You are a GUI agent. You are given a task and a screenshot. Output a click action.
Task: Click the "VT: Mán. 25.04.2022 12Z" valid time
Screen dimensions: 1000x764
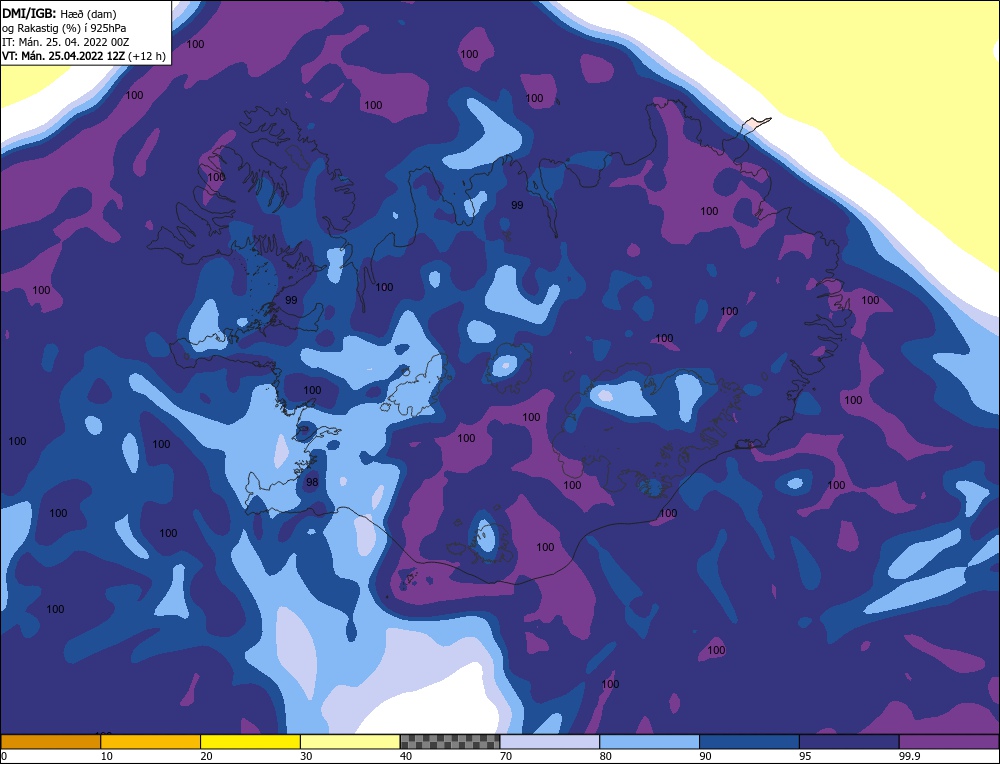(63, 56)
